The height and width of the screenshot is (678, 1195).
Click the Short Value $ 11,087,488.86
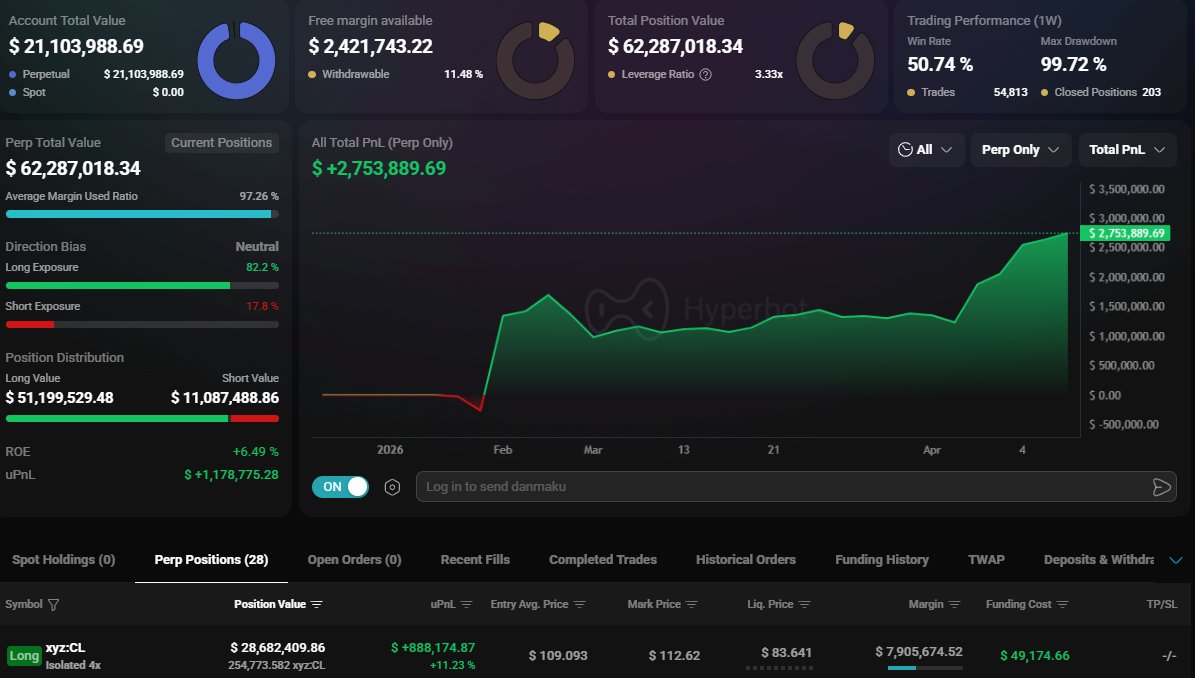(x=225, y=398)
